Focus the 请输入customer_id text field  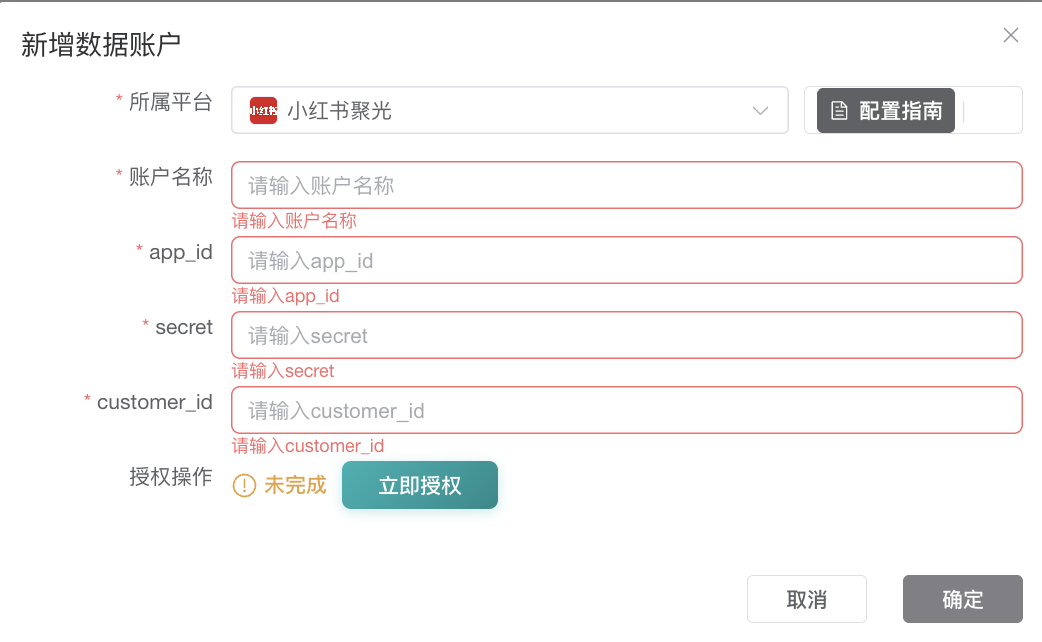pos(626,410)
